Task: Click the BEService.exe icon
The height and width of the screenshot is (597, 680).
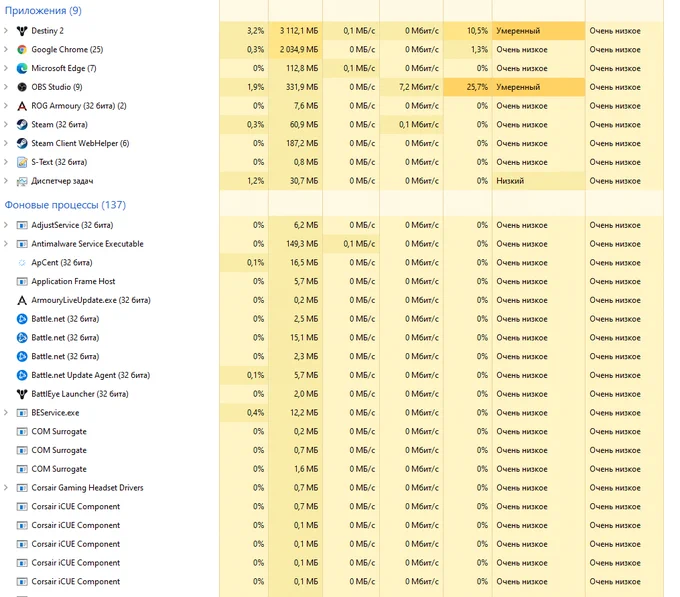Action: click(22, 413)
